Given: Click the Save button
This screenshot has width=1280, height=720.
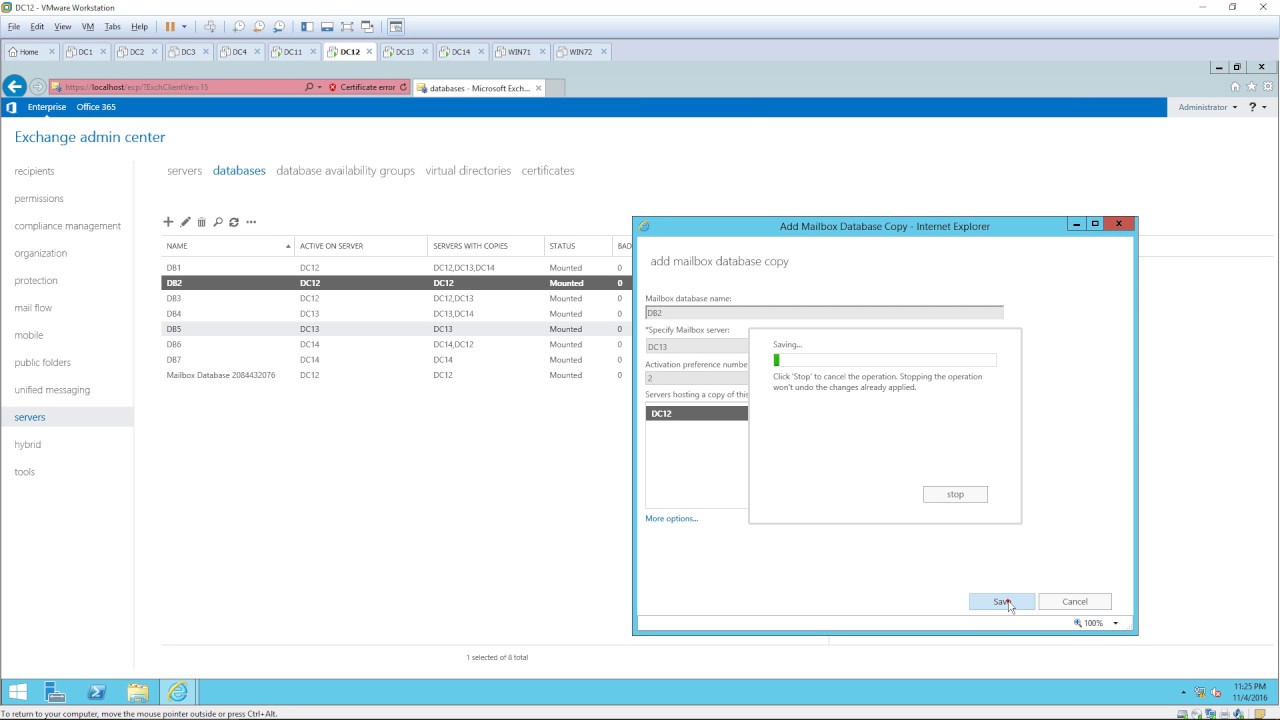Looking at the screenshot, I should pyautogui.click(x=1002, y=601).
